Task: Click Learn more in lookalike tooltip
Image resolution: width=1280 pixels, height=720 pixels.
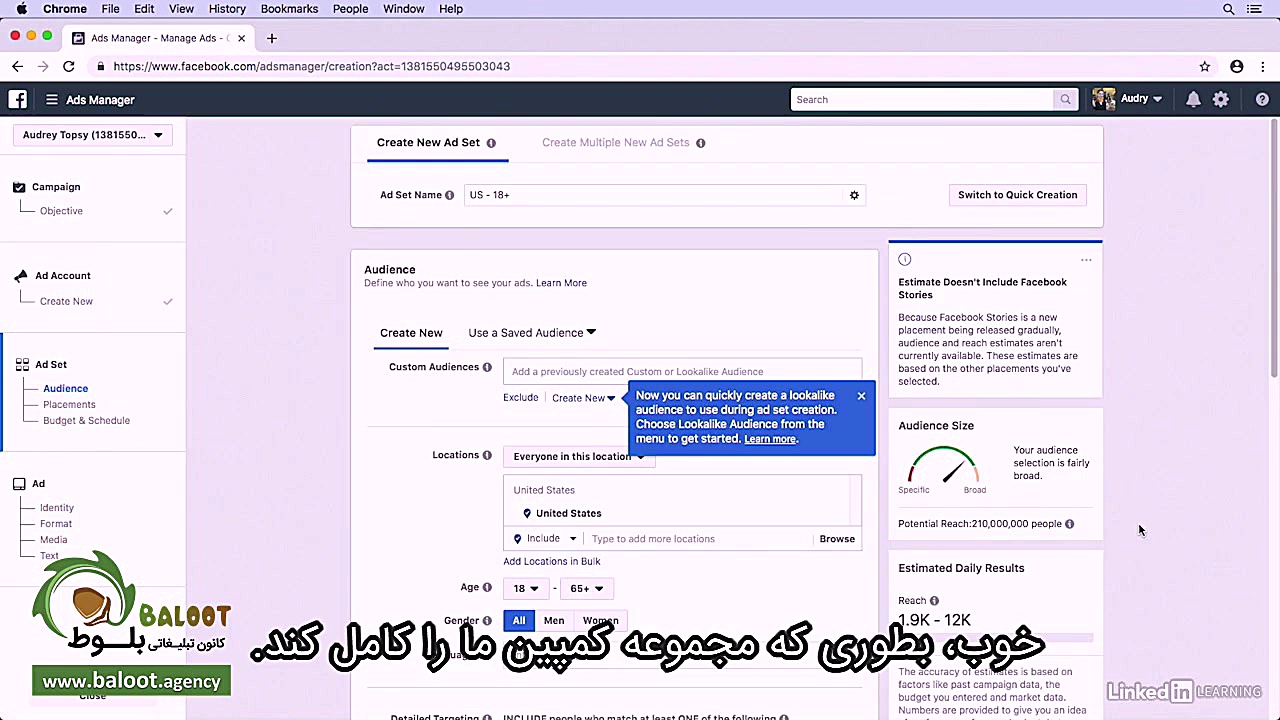Action: (x=770, y=439)
